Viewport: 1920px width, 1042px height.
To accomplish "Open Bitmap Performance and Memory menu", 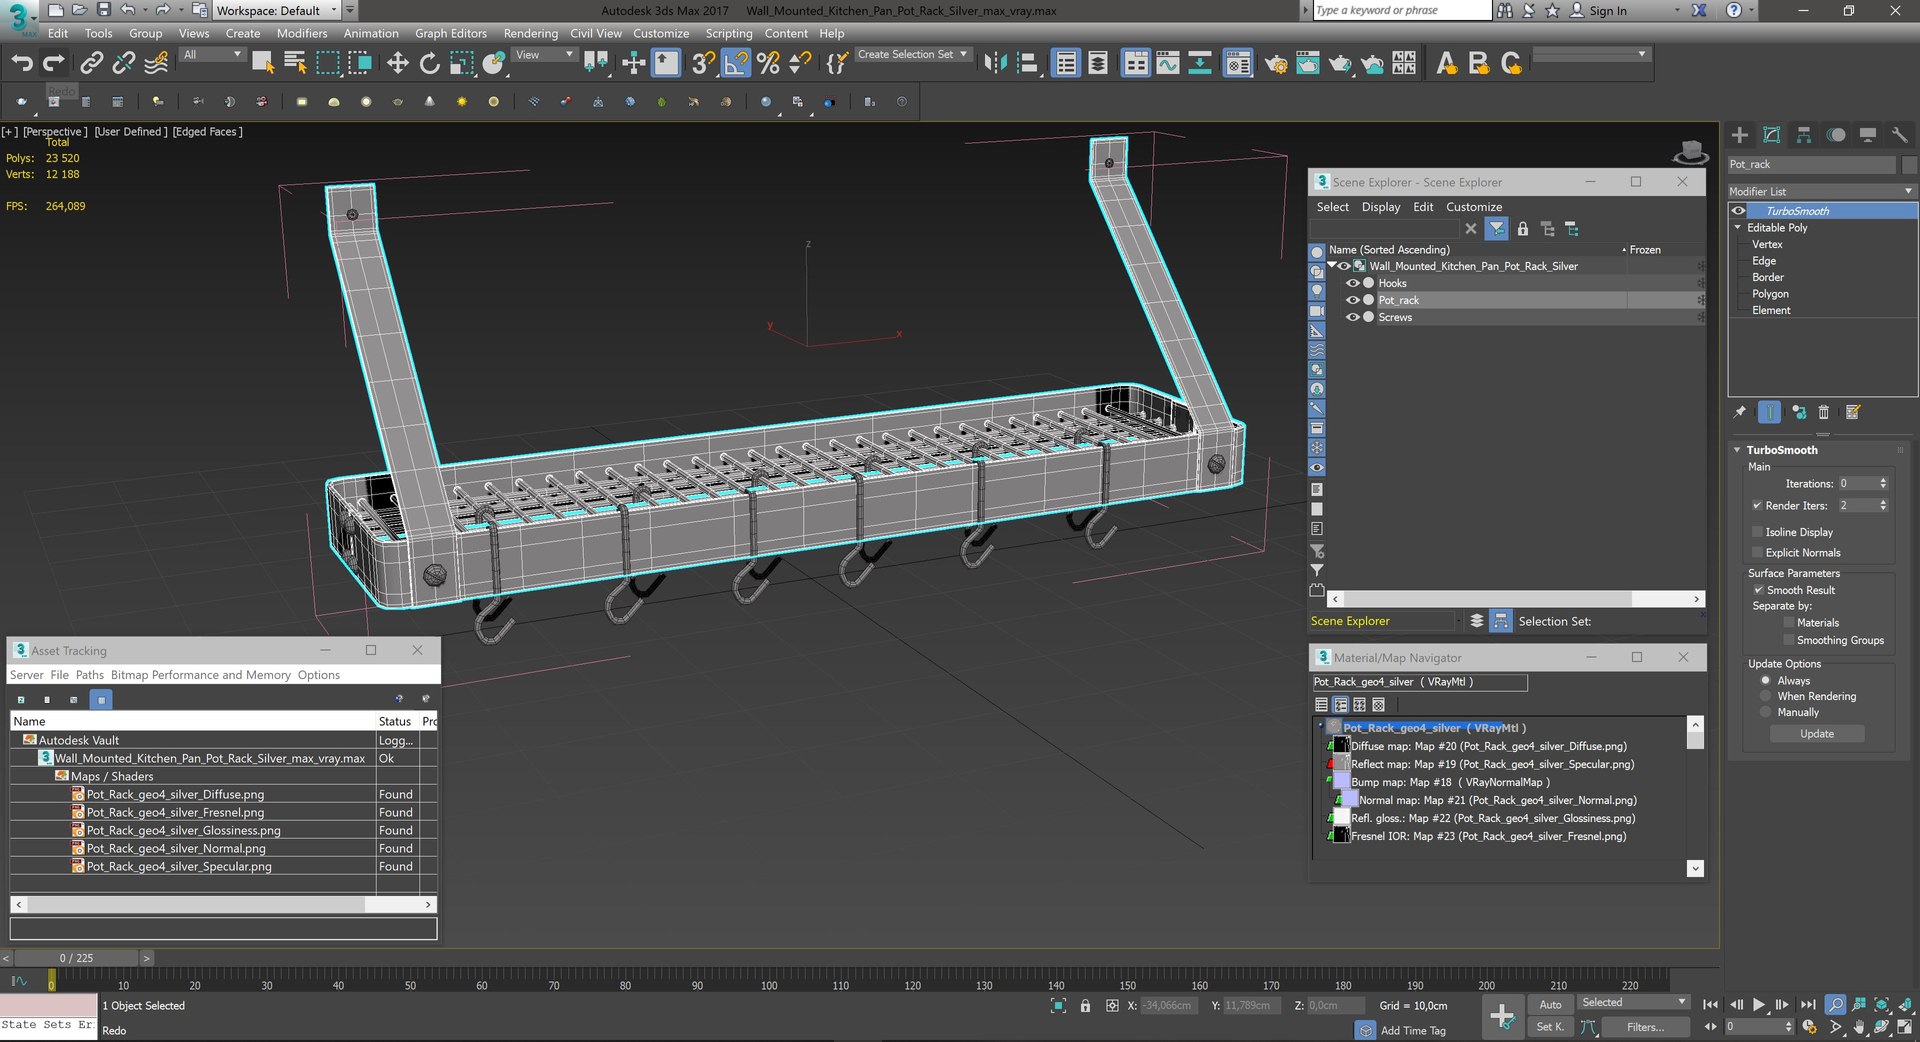I will pos(201,675).
